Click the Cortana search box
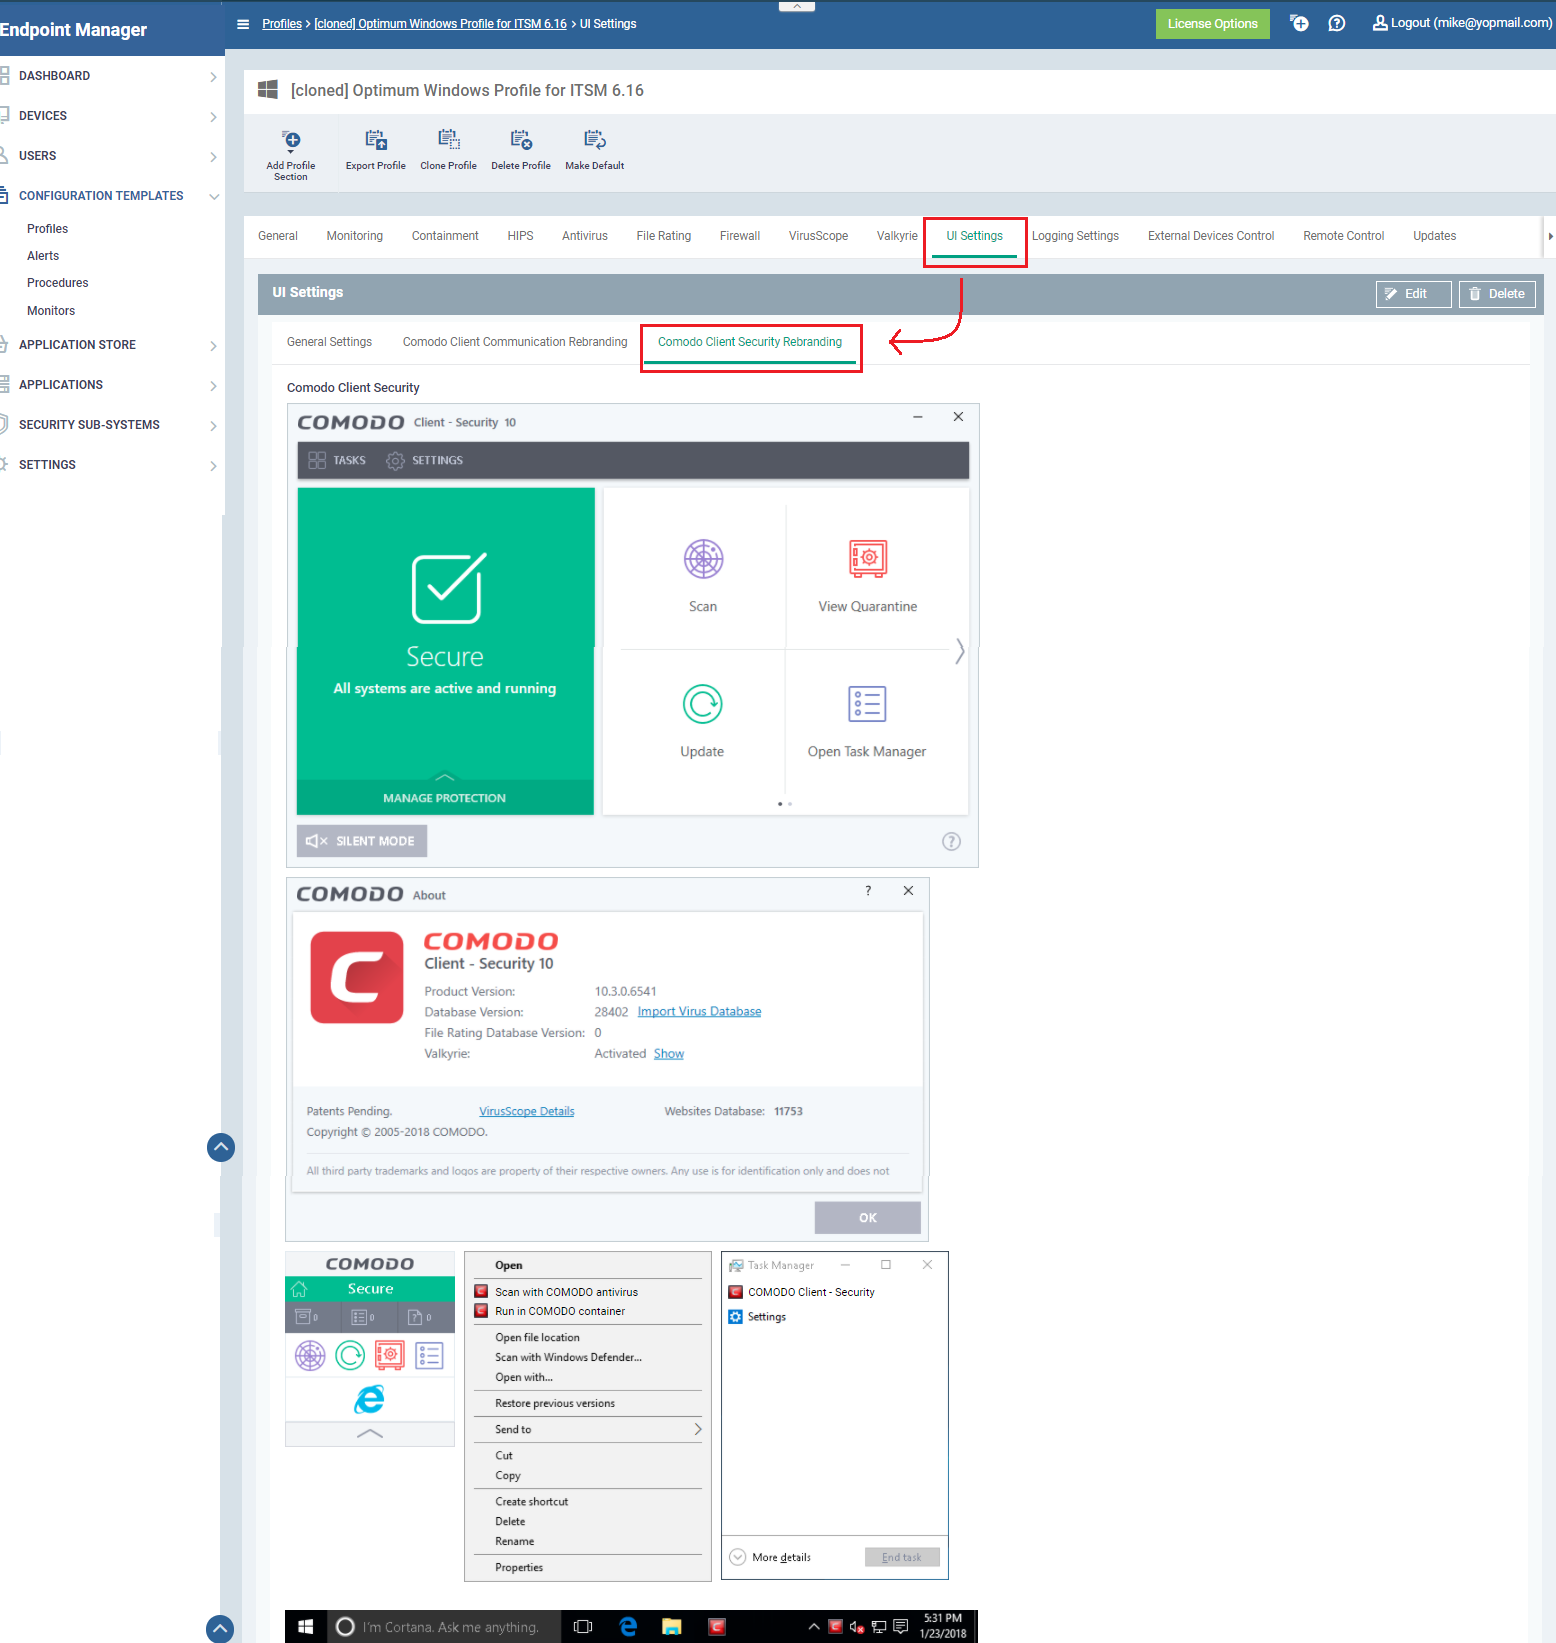1556x1643 pixels. click(445, 1626)
